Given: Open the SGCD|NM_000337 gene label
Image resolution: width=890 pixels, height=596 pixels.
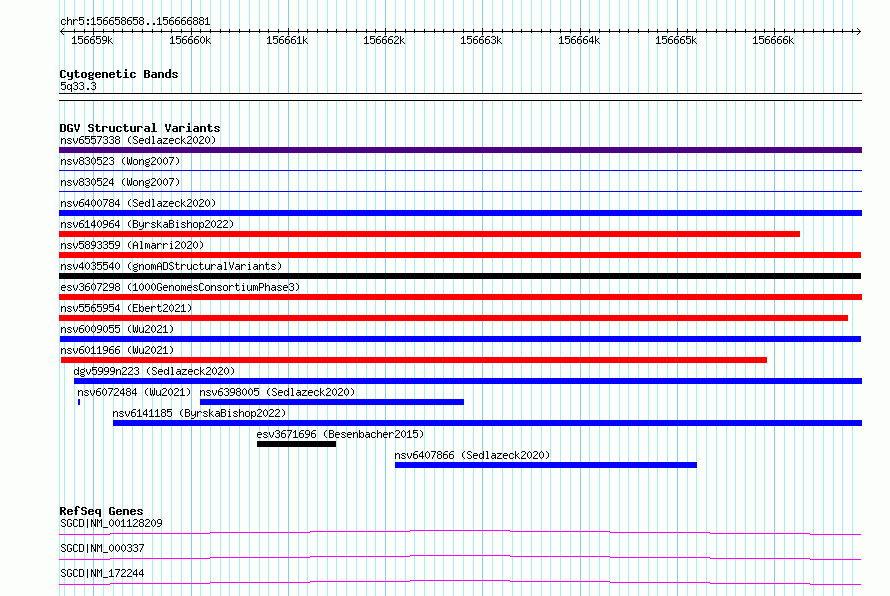Looking at the screenshot, I should click(x=102, y=548).
